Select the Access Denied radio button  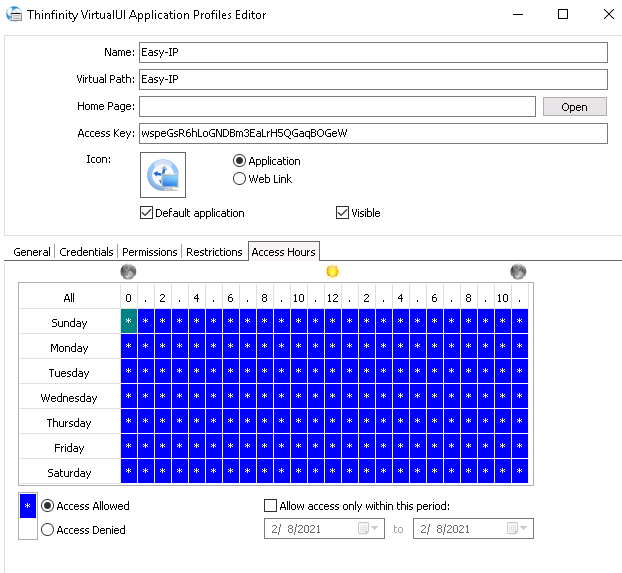[48, 529]
